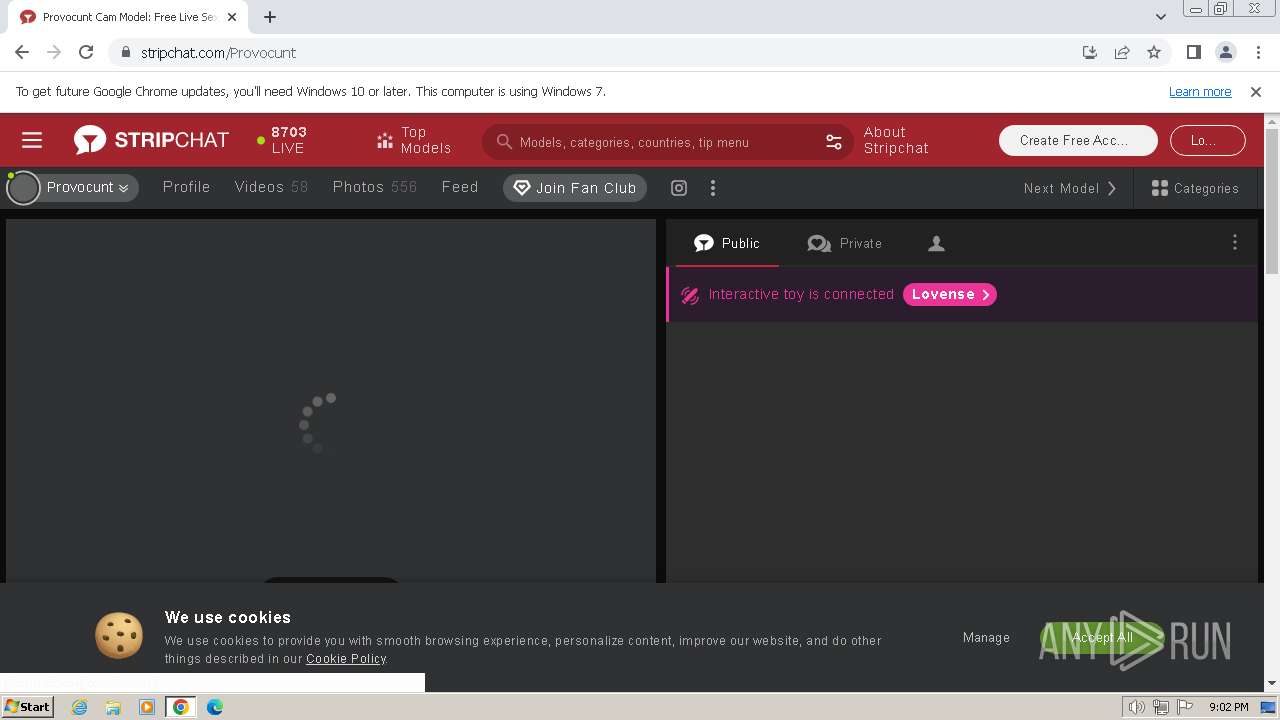Open the Profile tab

point(187,187)
